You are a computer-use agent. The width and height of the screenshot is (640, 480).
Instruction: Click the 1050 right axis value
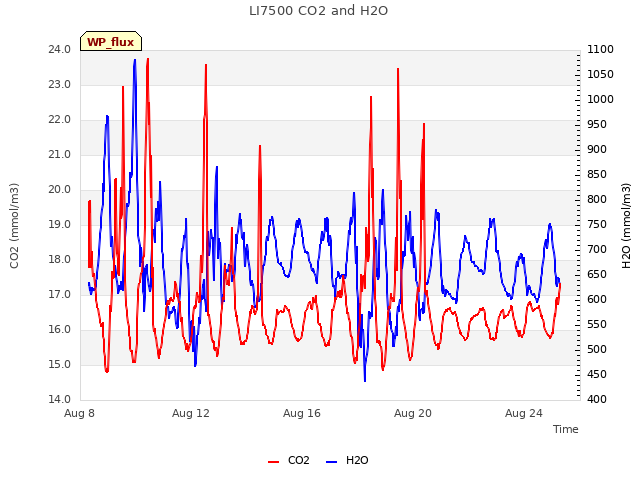point(600,74)
